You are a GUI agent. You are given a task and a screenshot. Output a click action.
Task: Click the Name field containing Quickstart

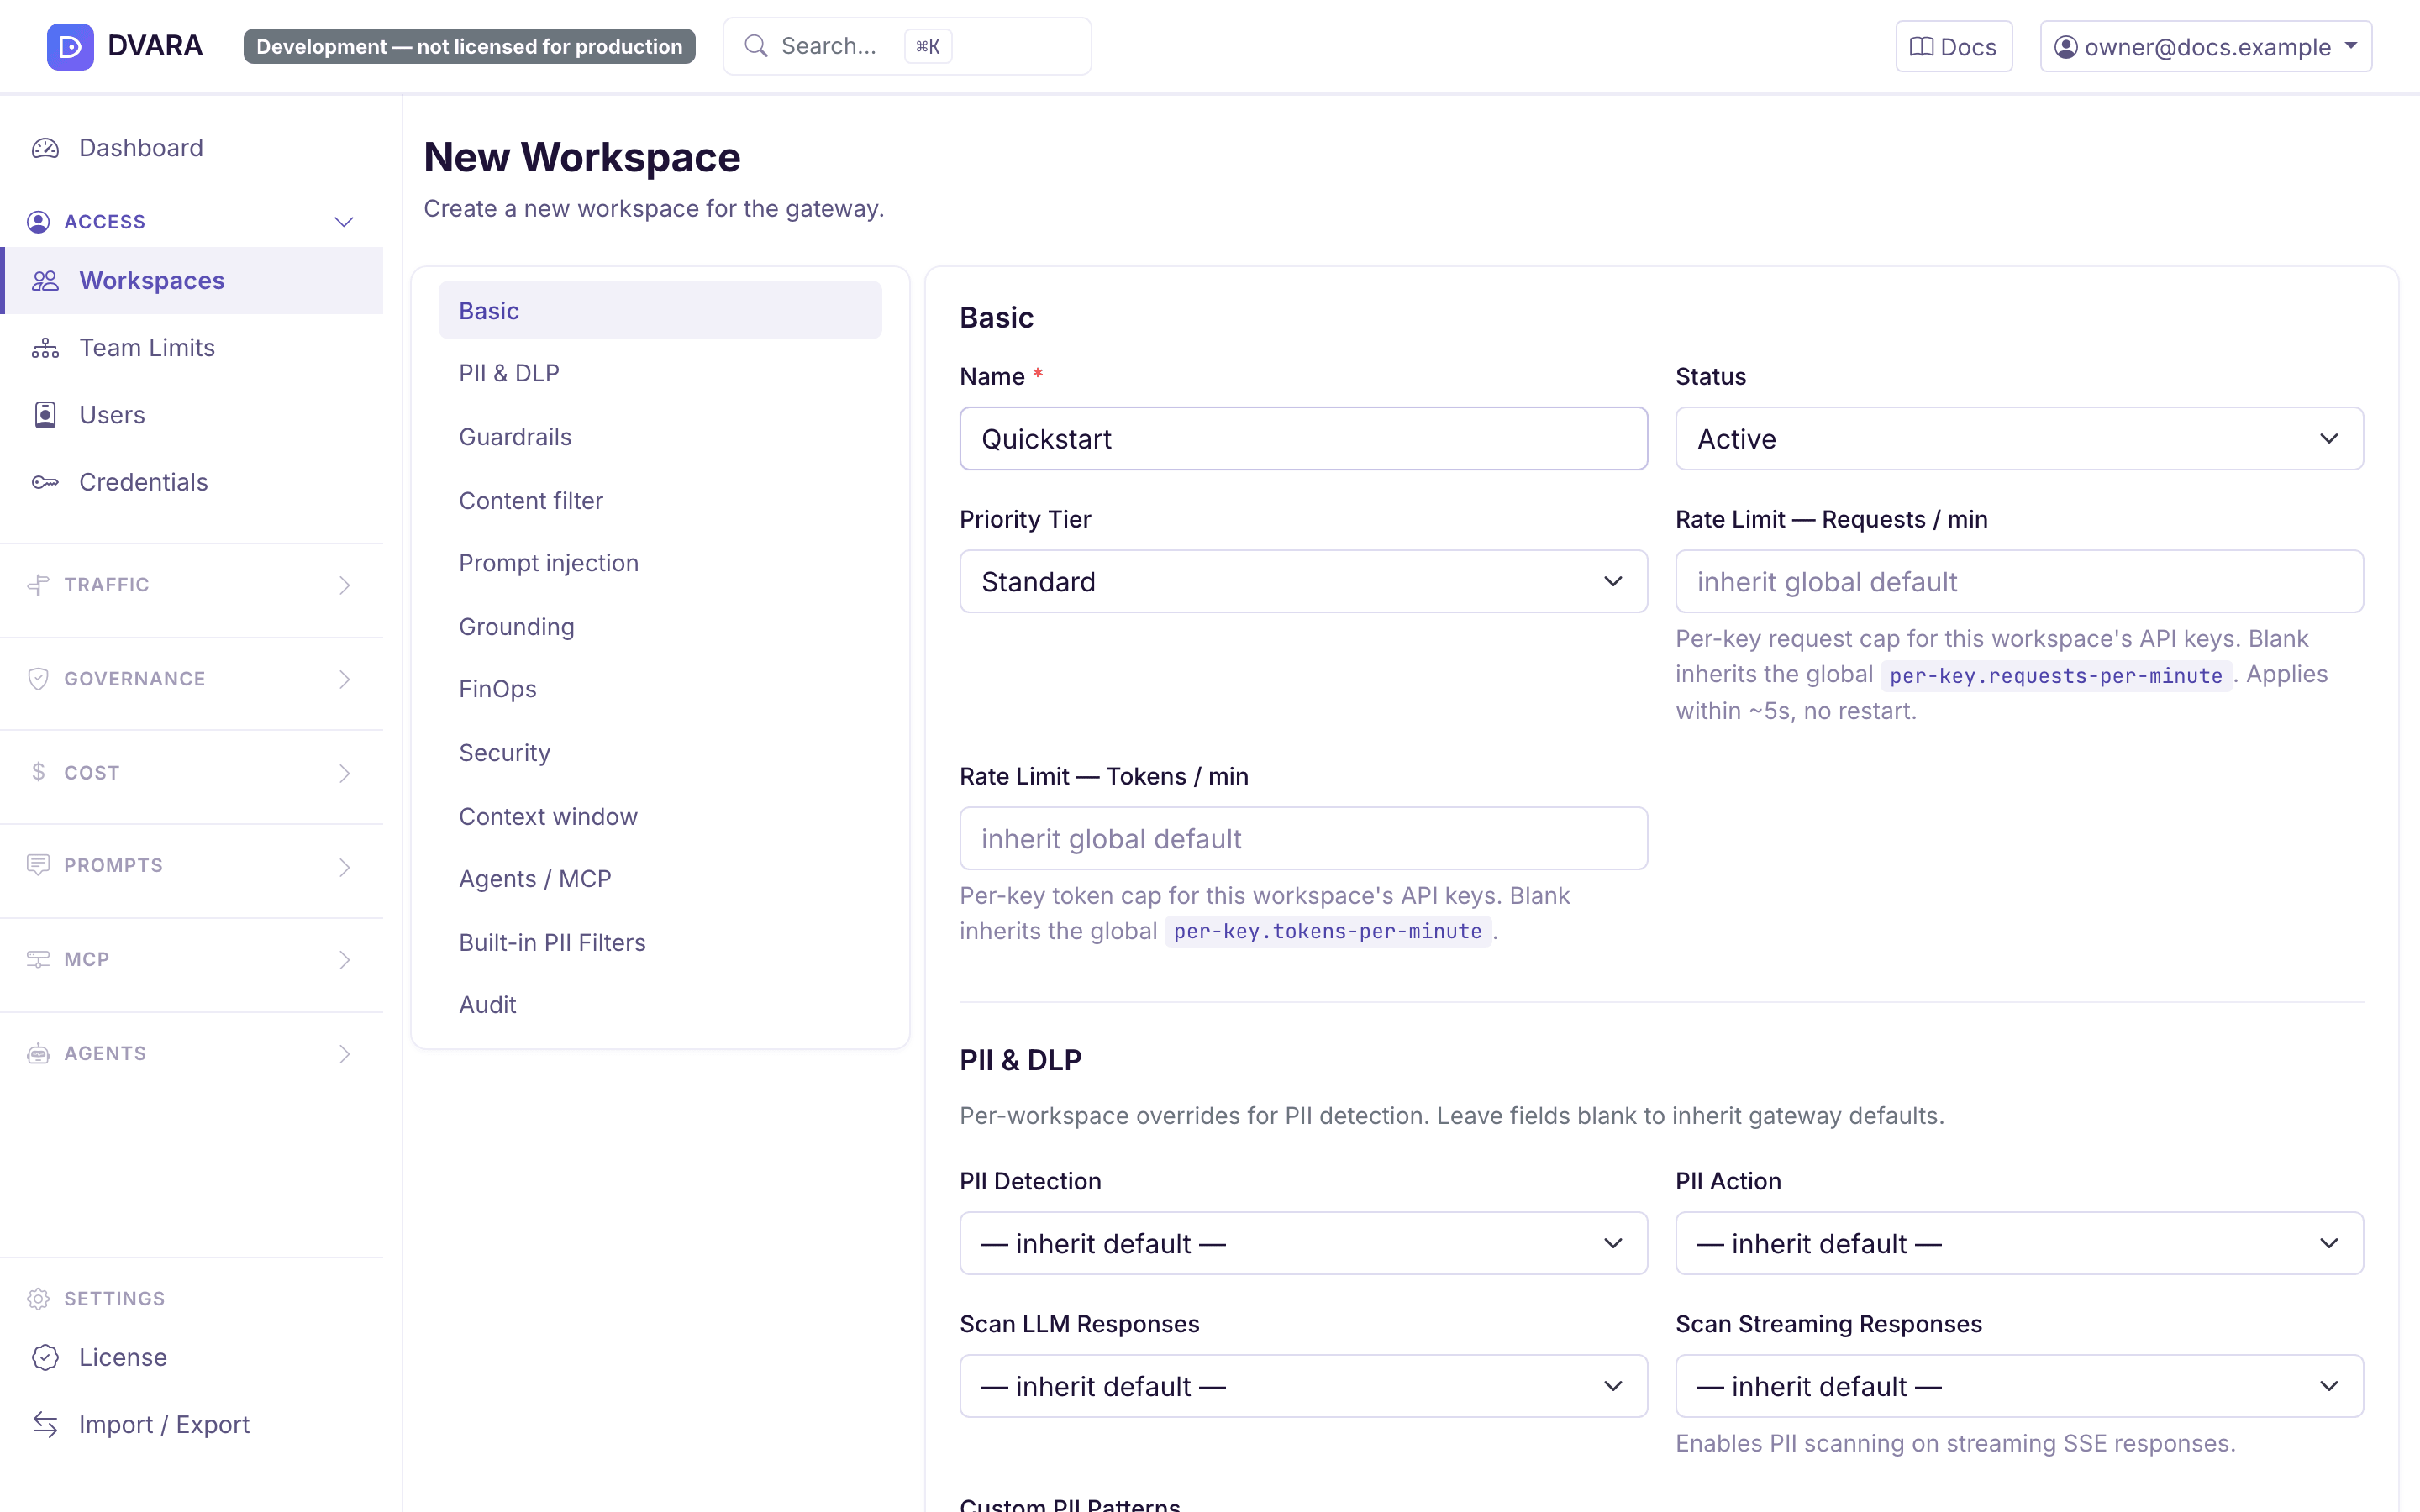(1303, 438)
